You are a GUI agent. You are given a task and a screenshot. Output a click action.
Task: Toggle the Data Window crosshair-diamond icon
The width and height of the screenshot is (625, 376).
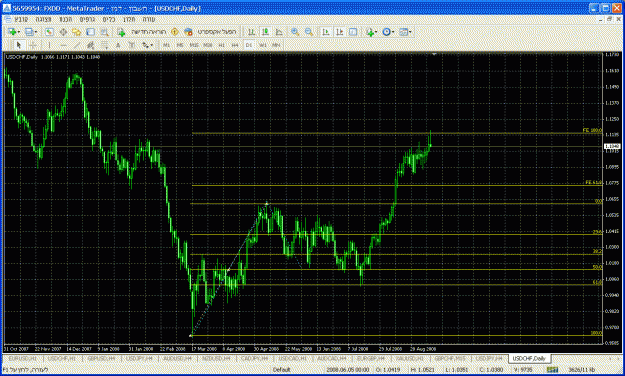click(63, 32)
